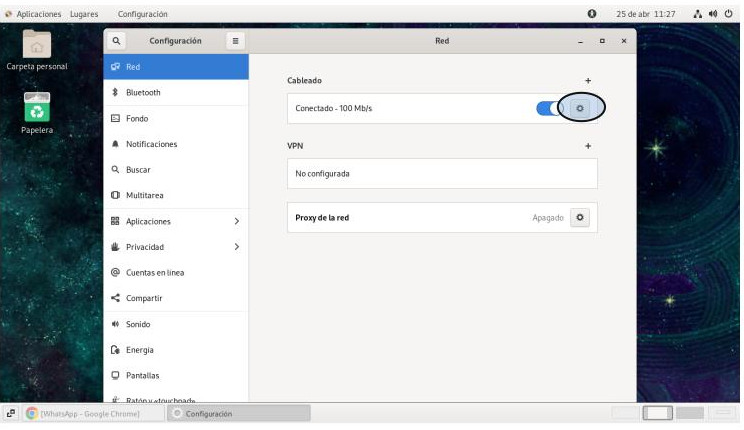Open the Lugares menu in top bar
This screenshot has height=430, width=744.
[x=84, y=14]
